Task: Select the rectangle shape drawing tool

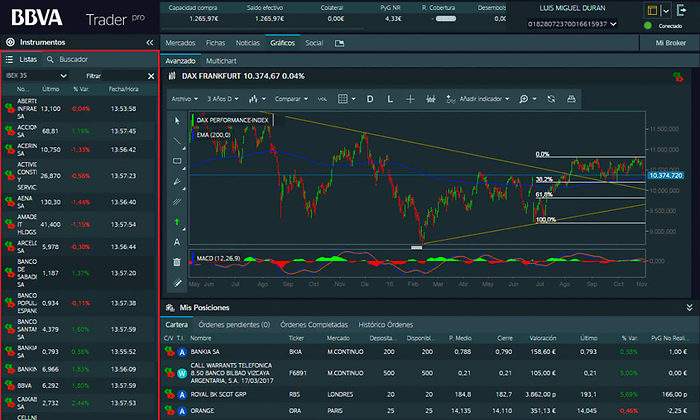Action: pyautogui.click(x=177, y=161)
